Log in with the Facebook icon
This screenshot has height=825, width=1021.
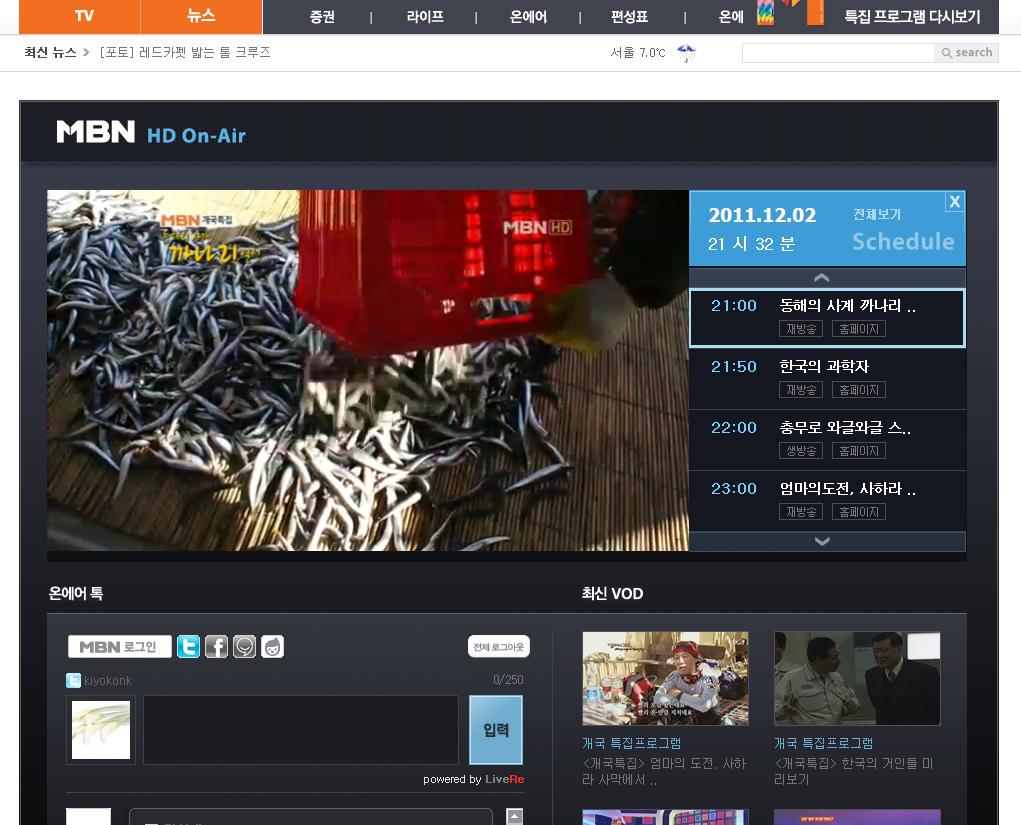click(216, 647)
